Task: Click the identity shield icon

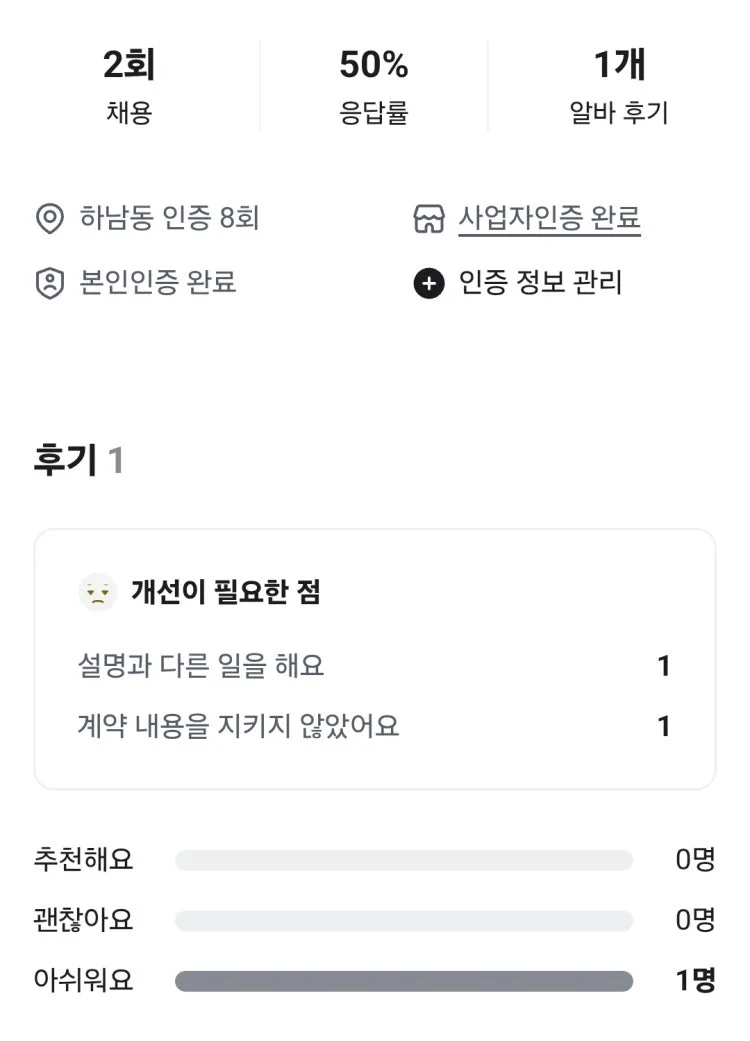Action: click(49, 283)
